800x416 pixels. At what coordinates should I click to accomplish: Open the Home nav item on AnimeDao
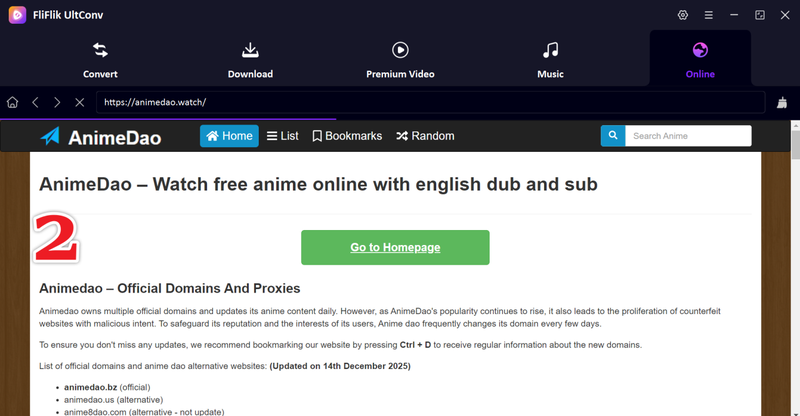[x=229, y=136]
